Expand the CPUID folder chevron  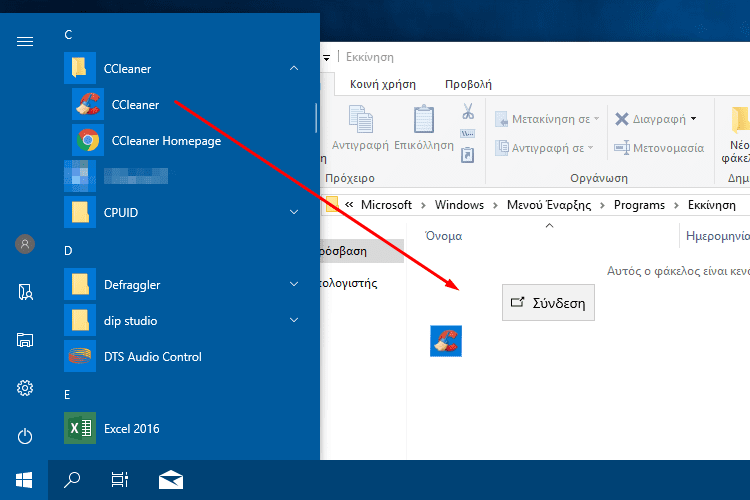294,212
